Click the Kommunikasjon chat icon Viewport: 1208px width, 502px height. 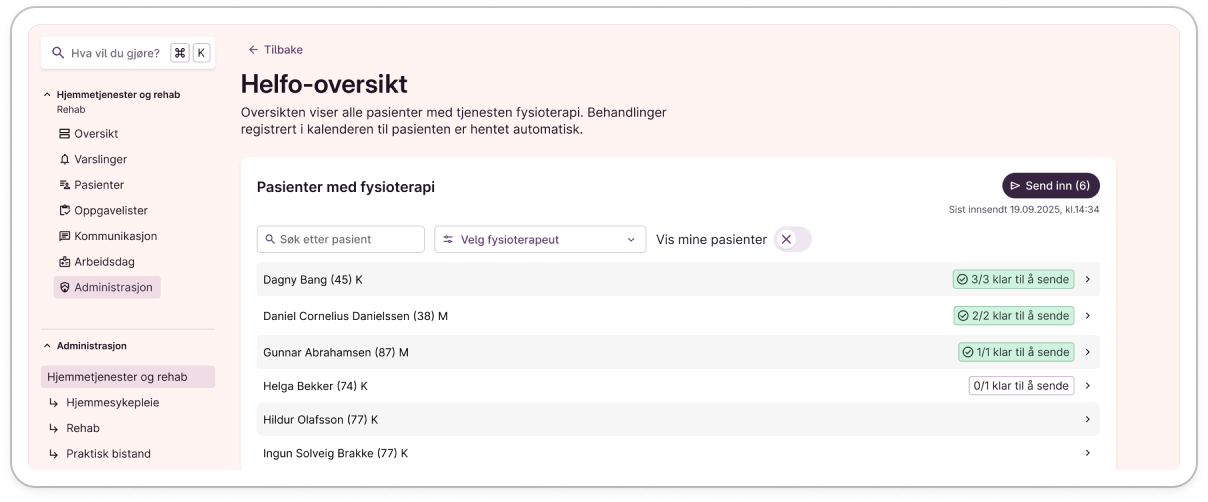pos(65,236)
